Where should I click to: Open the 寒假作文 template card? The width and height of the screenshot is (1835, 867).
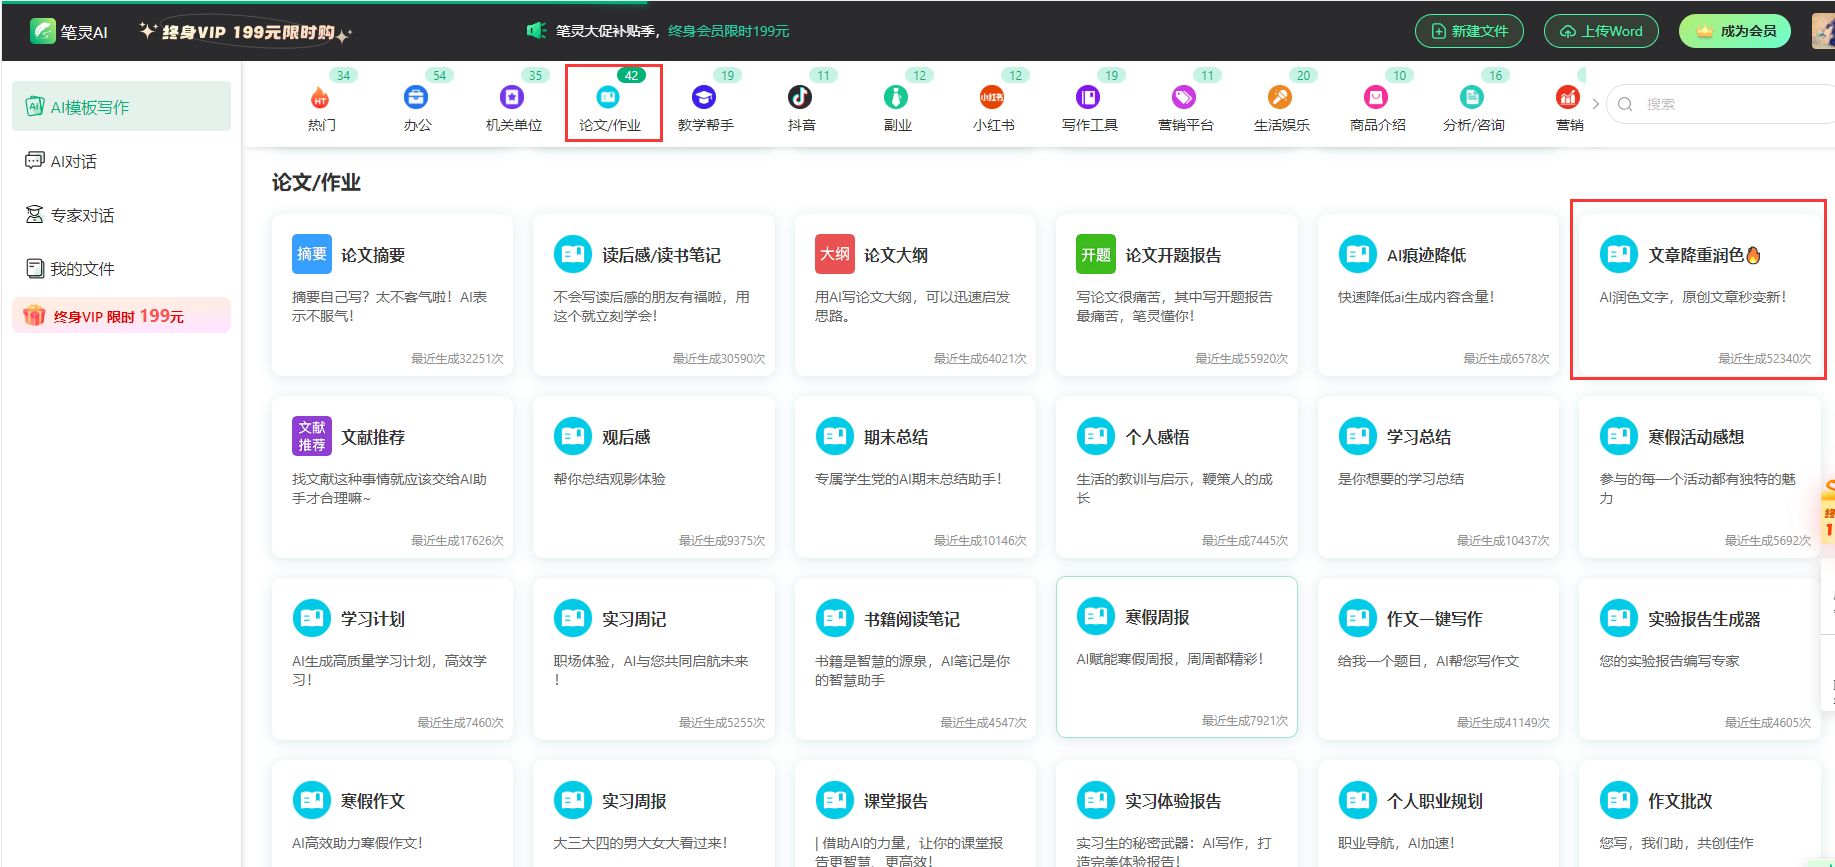point(392,813)
